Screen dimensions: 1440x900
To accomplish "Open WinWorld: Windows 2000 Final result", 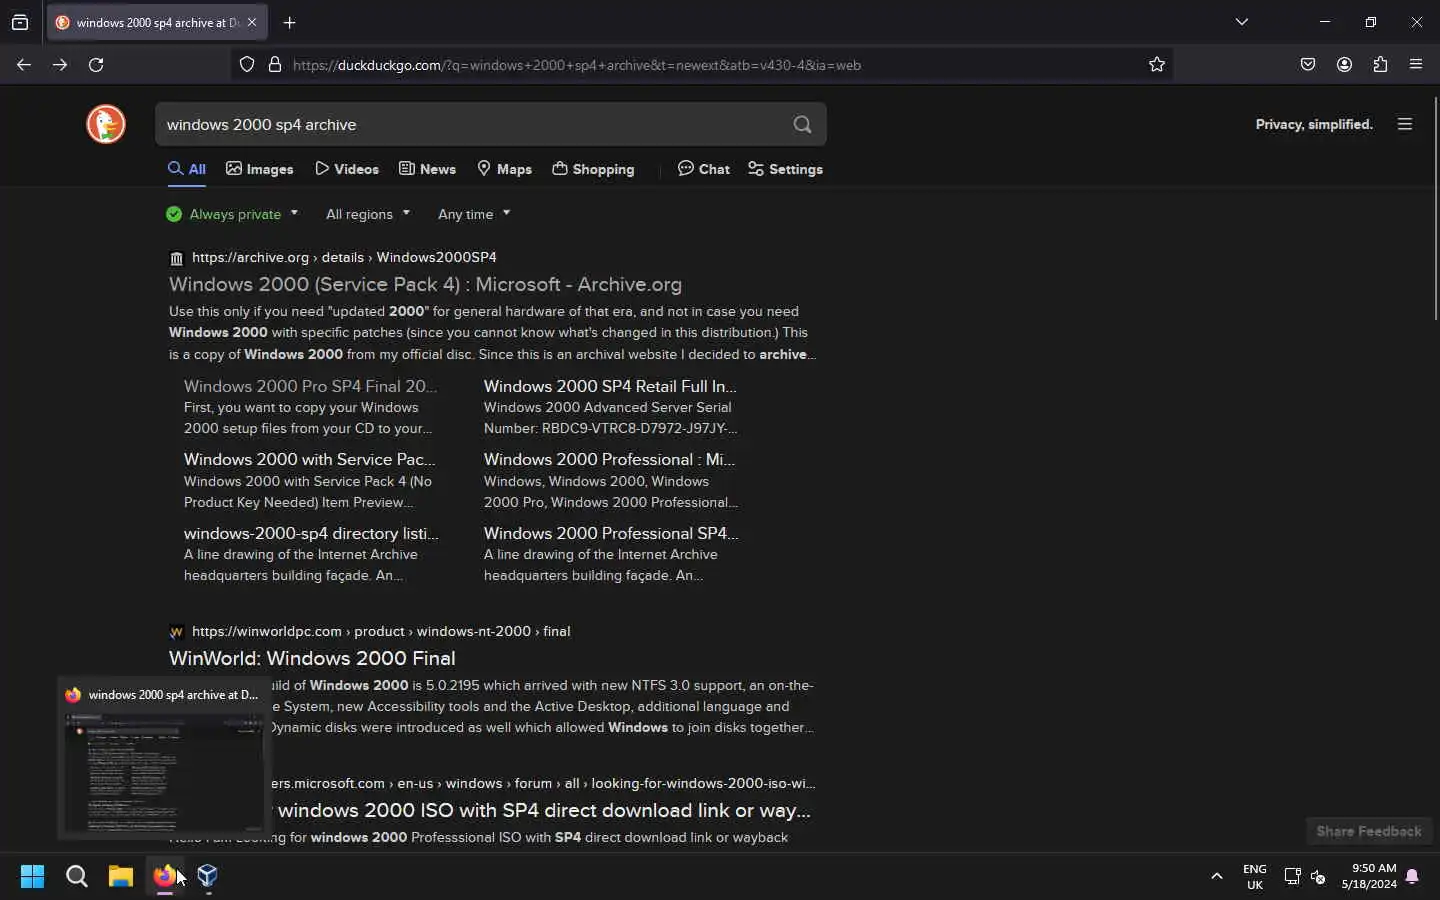I will pyautogui.click(x=313, y=659).
